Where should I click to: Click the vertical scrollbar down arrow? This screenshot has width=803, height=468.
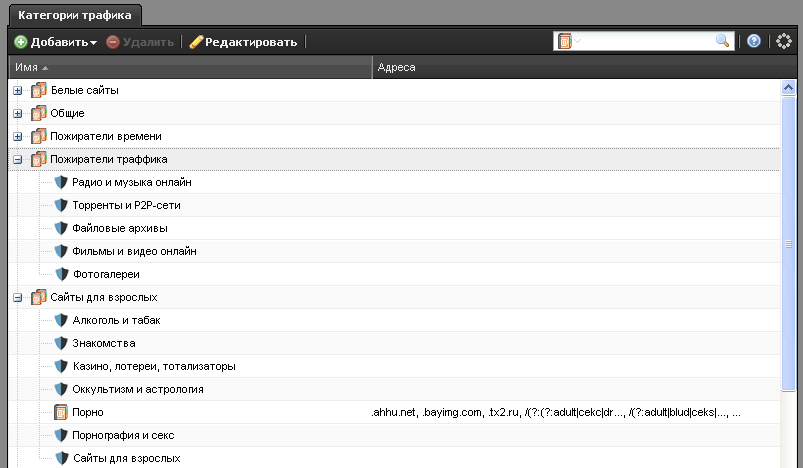click(788, 461)
